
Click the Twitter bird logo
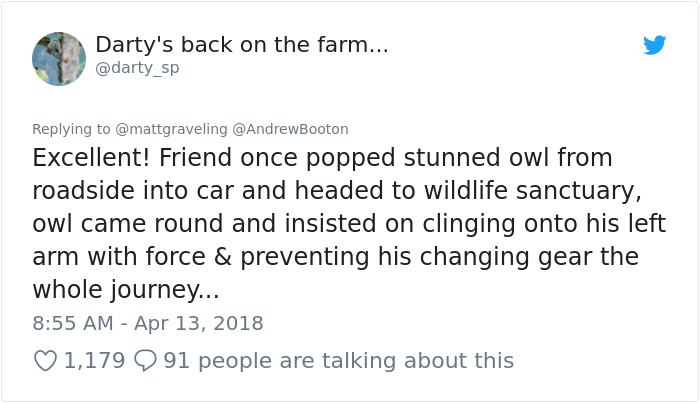[654, 45]
